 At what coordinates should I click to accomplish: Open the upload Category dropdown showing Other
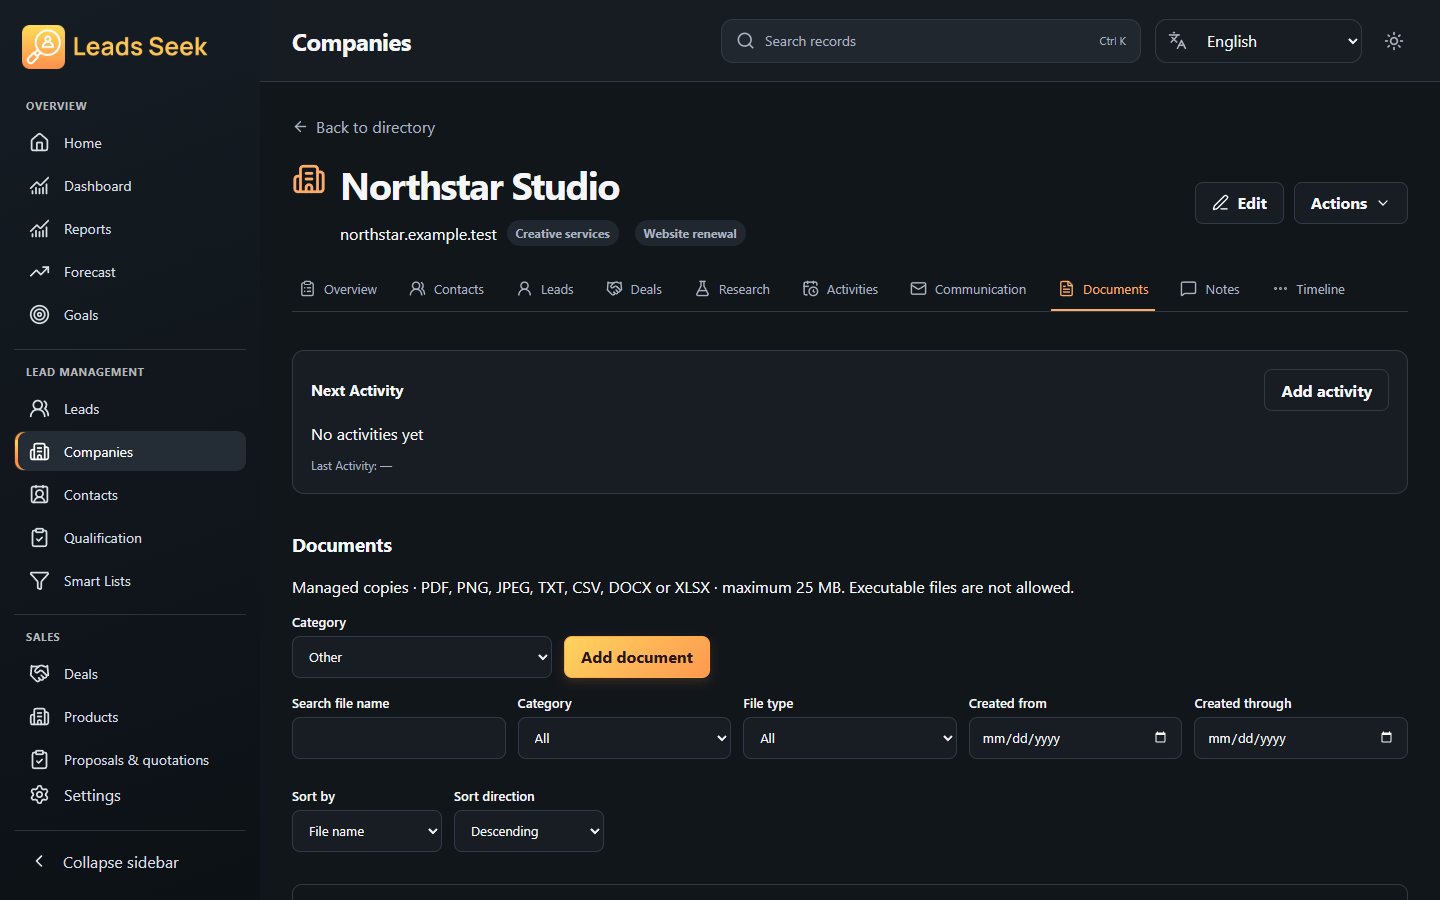421,657
